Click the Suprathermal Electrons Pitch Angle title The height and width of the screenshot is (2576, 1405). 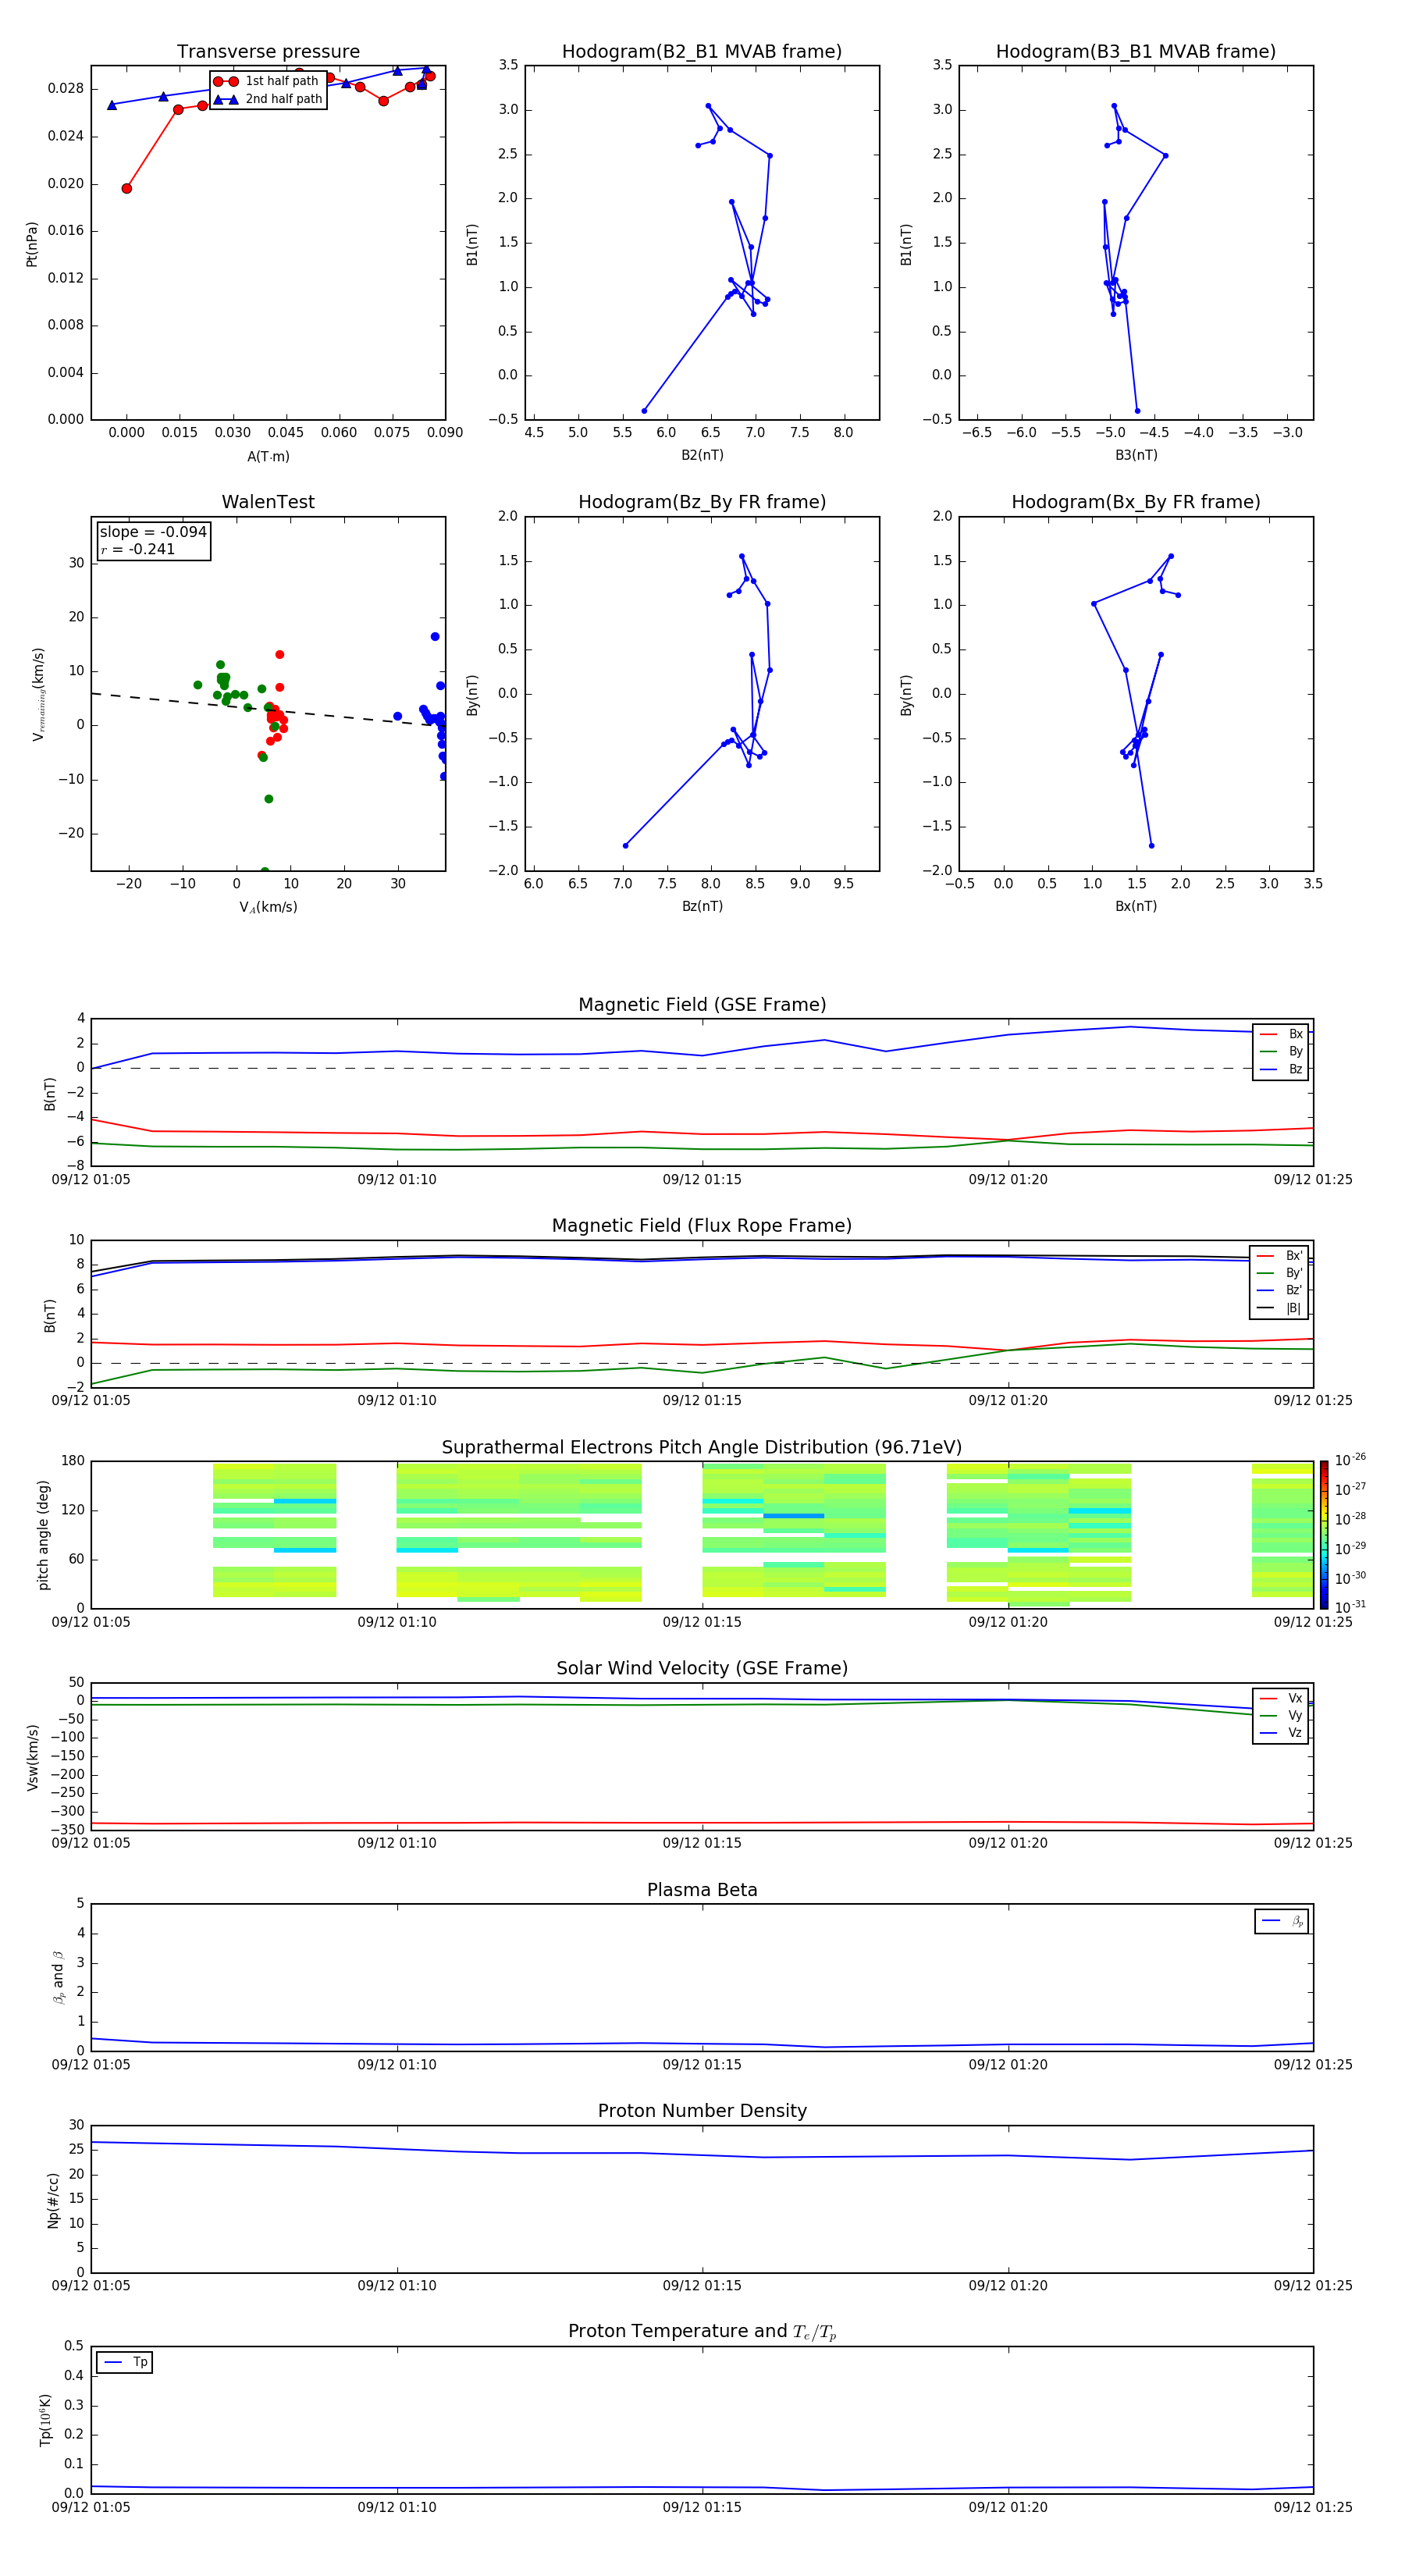pos(702,1448)
